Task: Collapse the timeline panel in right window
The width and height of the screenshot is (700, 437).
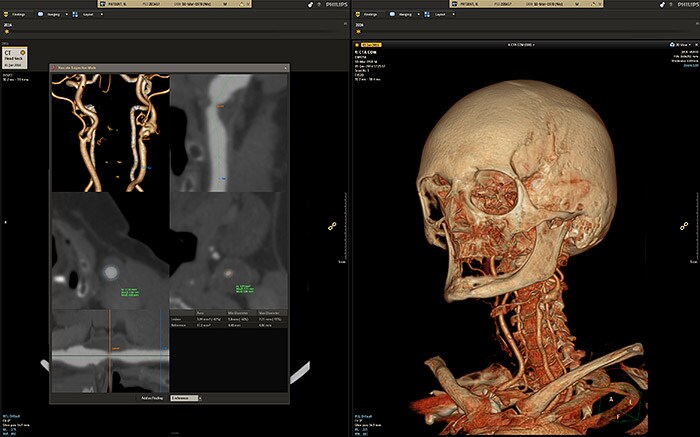Action: [x=697, y=24]
